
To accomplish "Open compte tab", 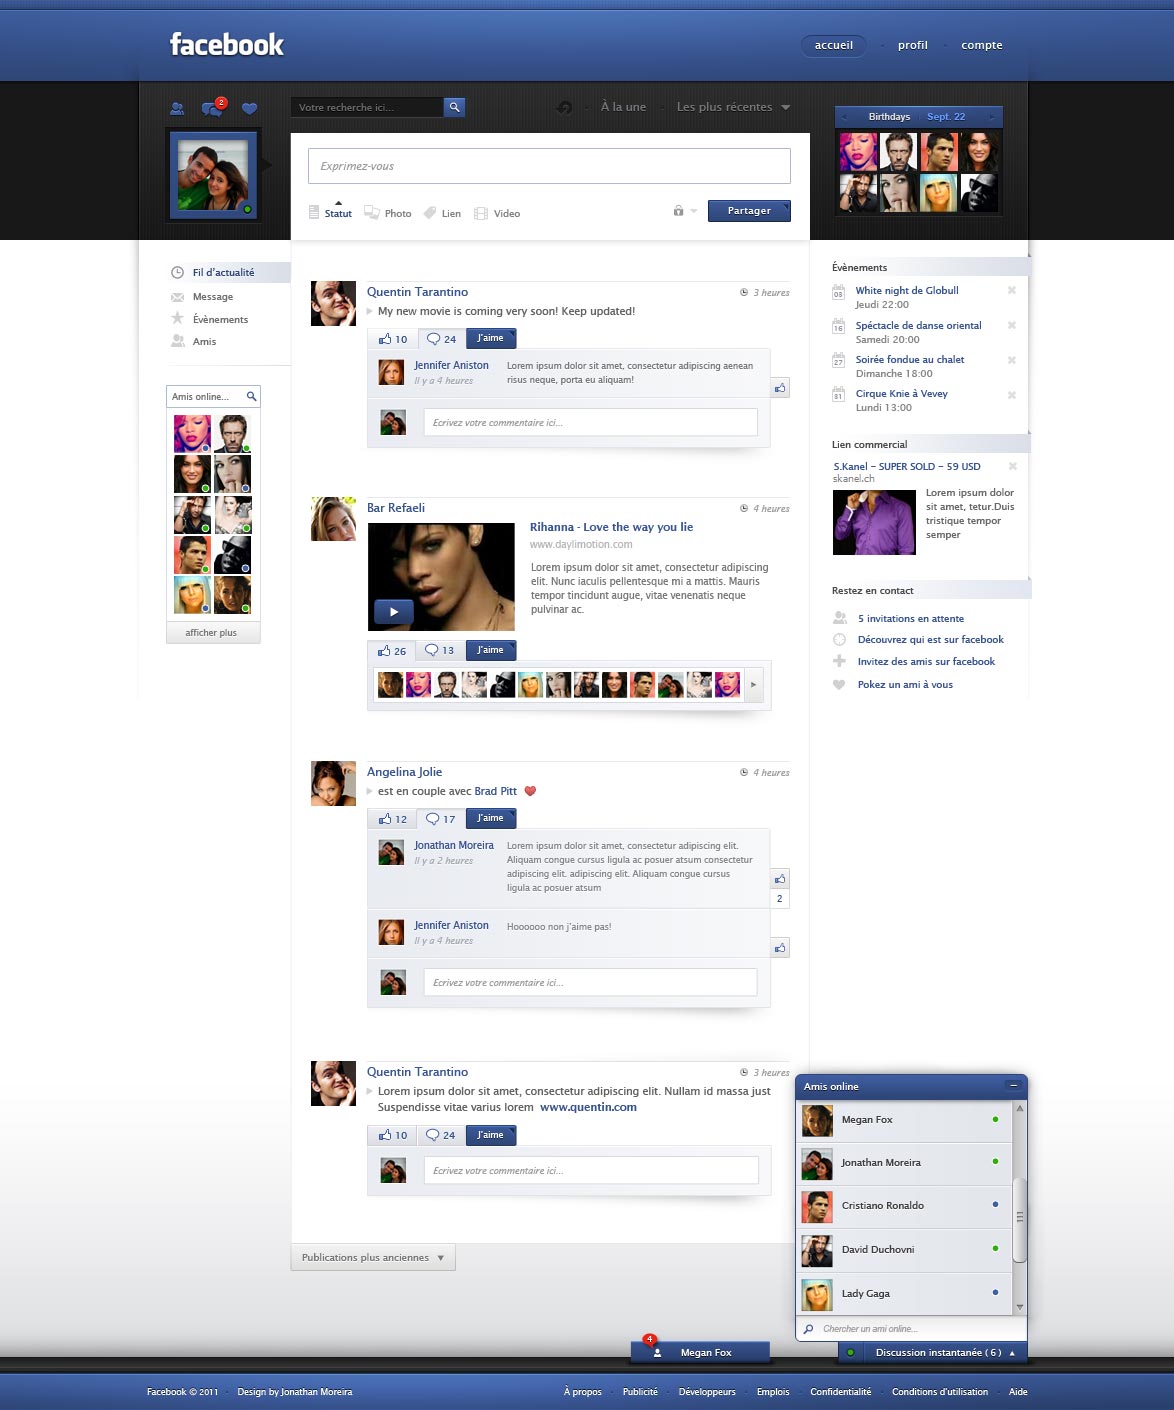I will [x=982, y=45].
